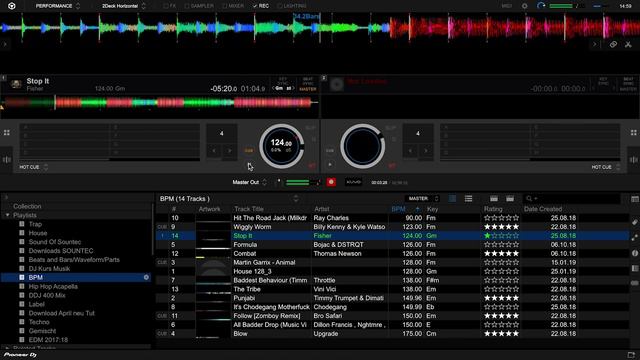Open the Hip Hop Acapella playlist

click(x=53, y=287)
